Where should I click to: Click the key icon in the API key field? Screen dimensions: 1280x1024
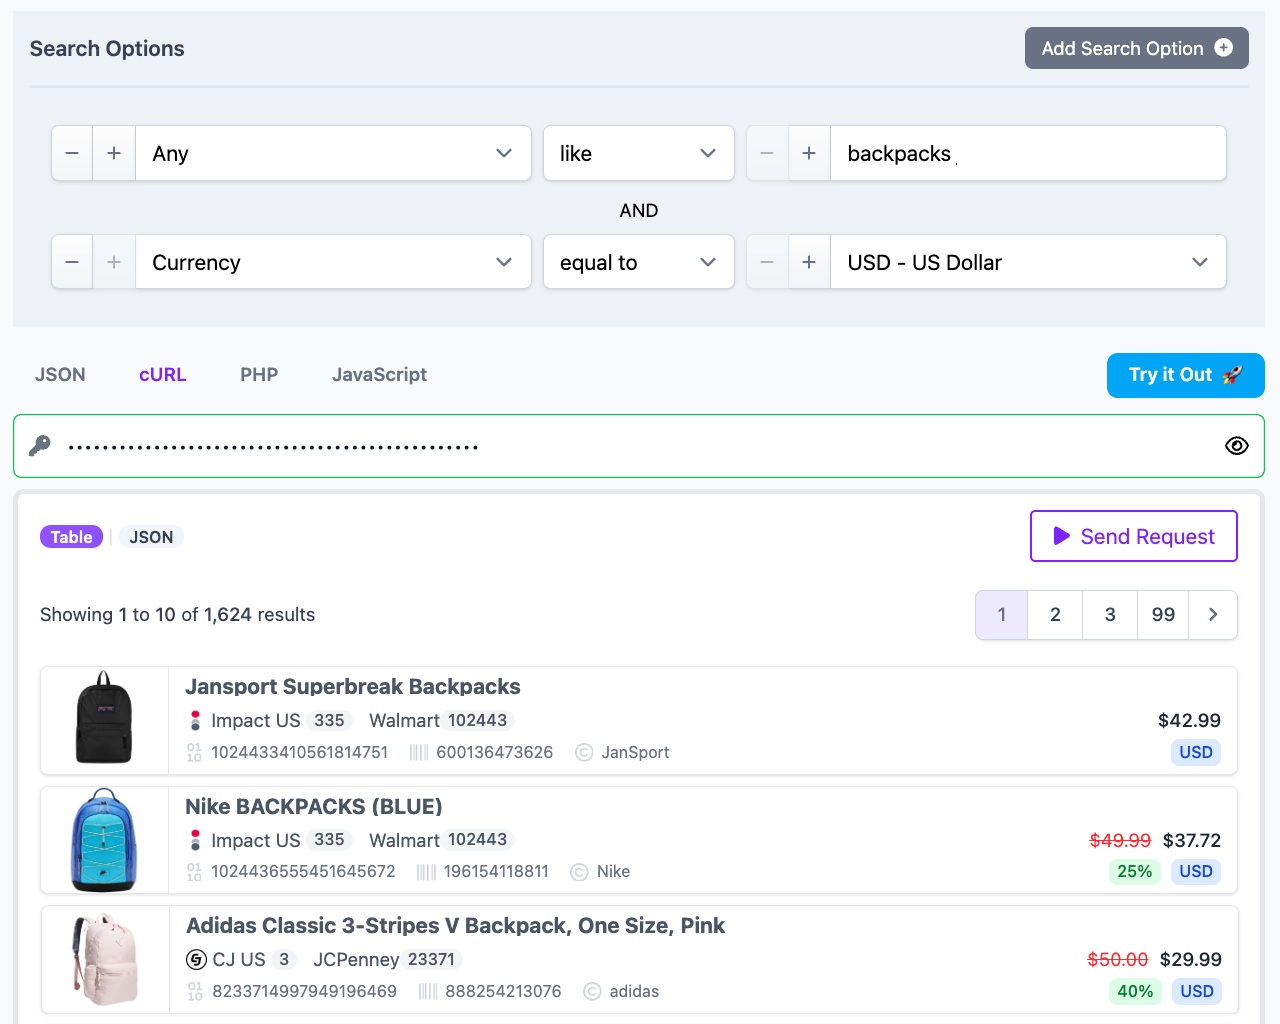pyautogui.click(x=40, y=446)
